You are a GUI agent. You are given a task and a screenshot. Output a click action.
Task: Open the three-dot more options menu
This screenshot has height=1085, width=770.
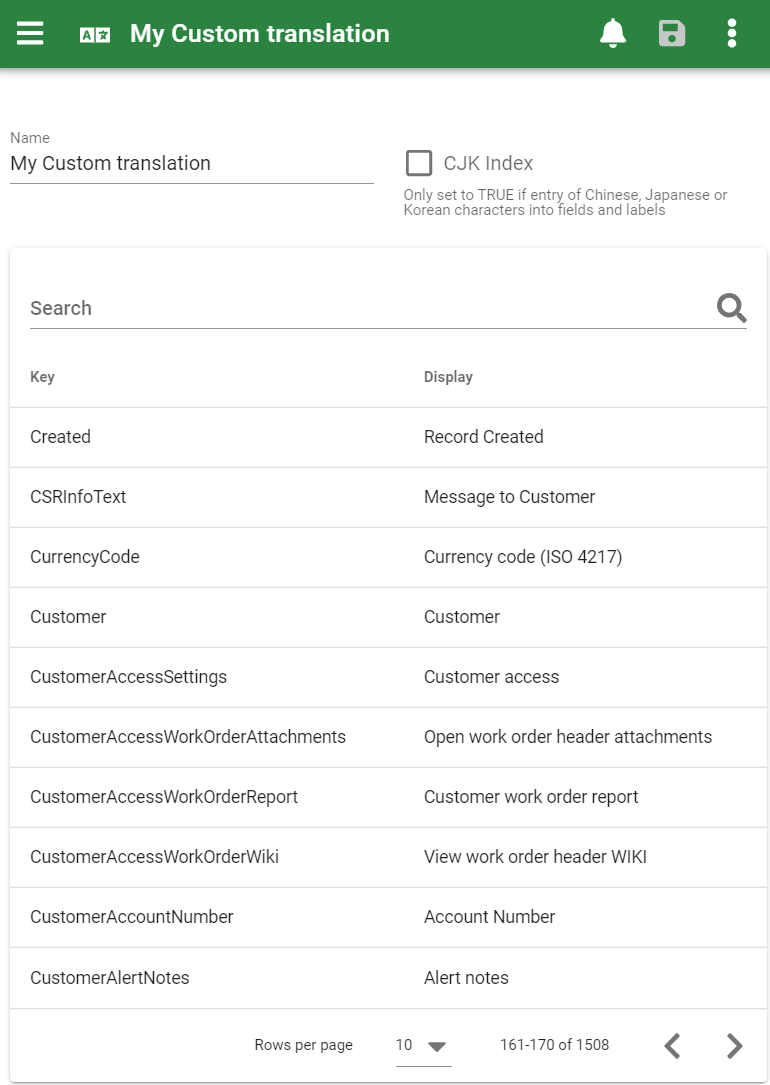(x=732, y=33)
